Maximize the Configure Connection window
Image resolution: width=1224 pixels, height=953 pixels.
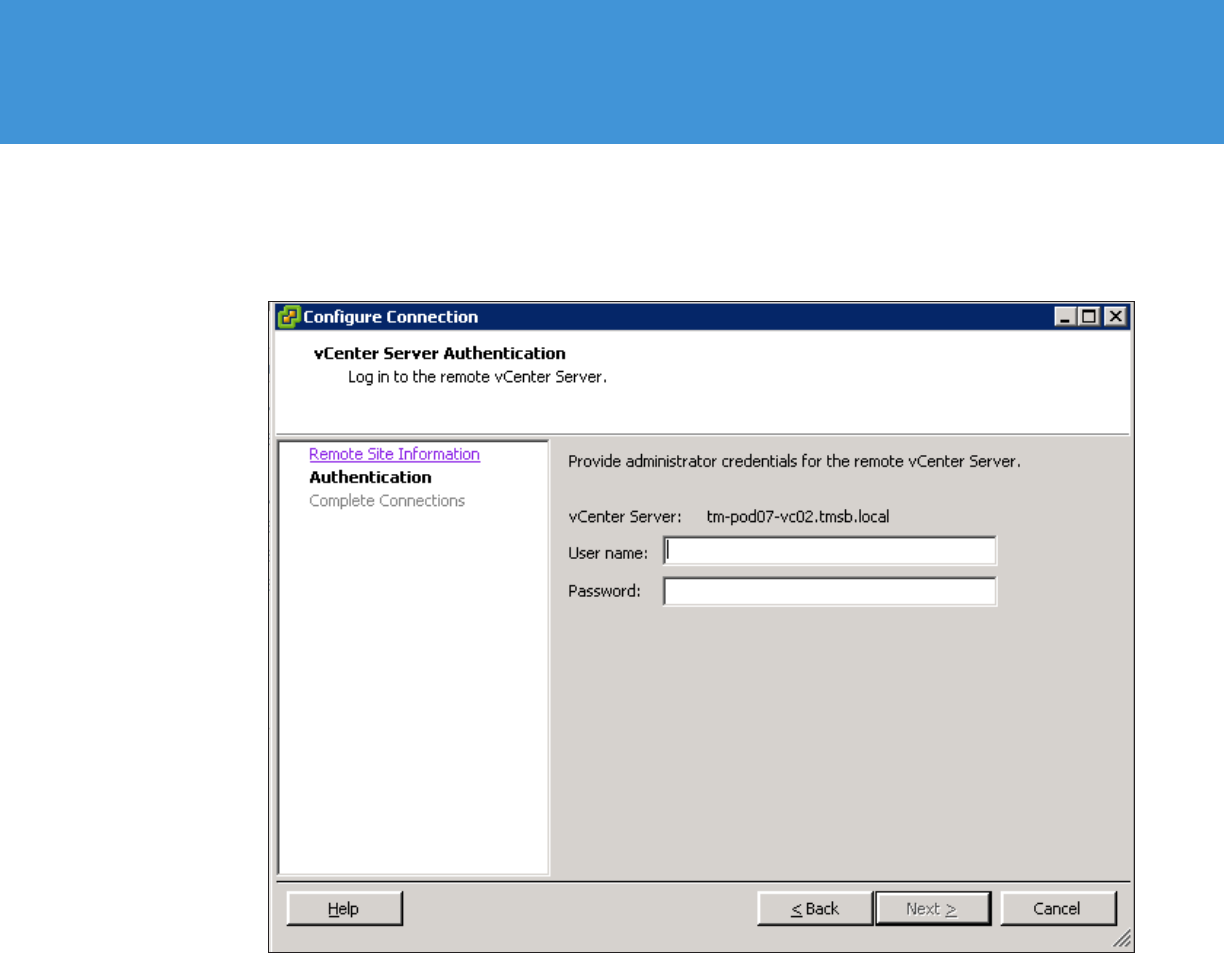(x=1089, y=317)
